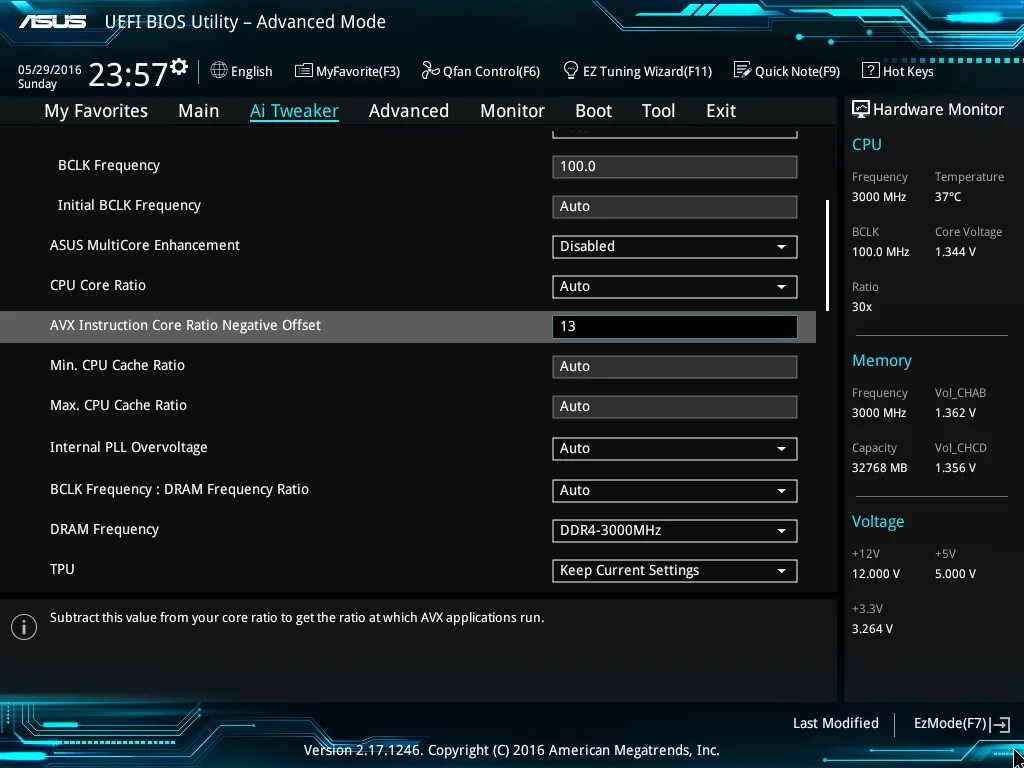Click the Hot Keys question mark icon
This screenshot has height=768, width=1024.
pos(870,71)
